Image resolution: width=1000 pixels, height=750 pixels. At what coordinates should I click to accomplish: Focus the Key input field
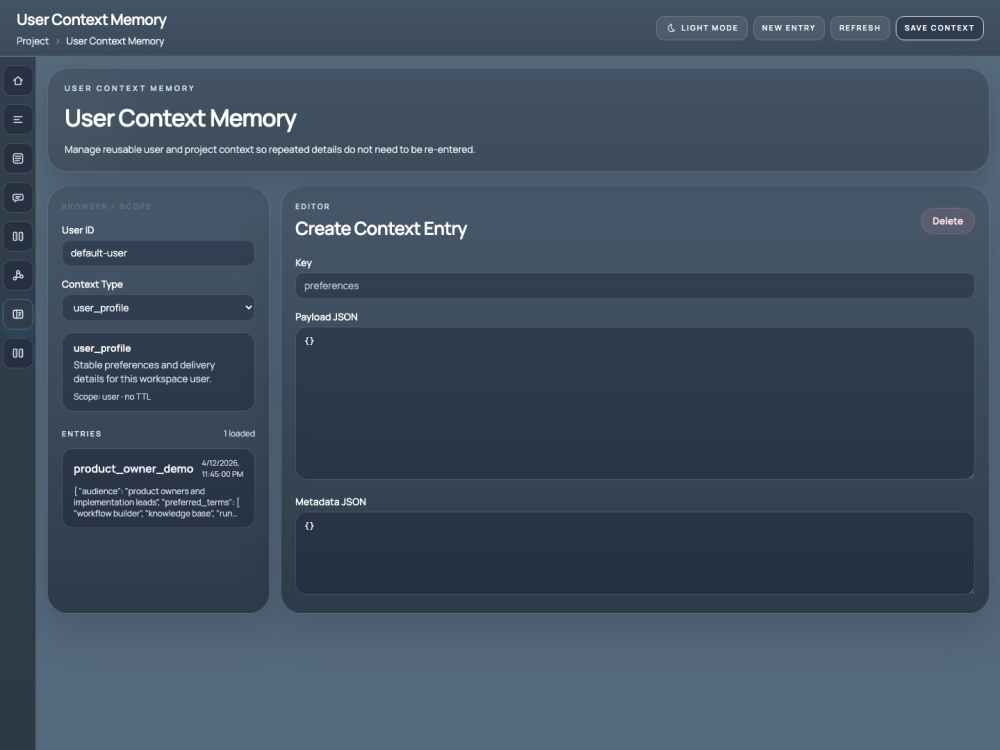635,286
